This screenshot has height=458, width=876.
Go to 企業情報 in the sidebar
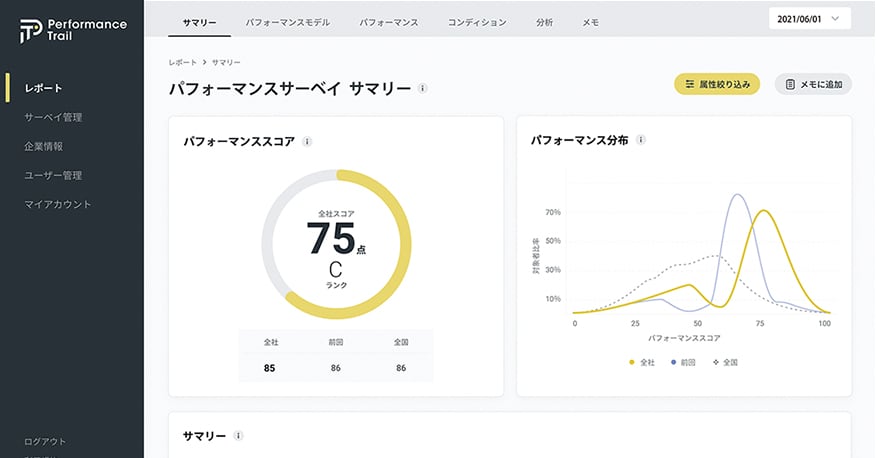[44, 146]
